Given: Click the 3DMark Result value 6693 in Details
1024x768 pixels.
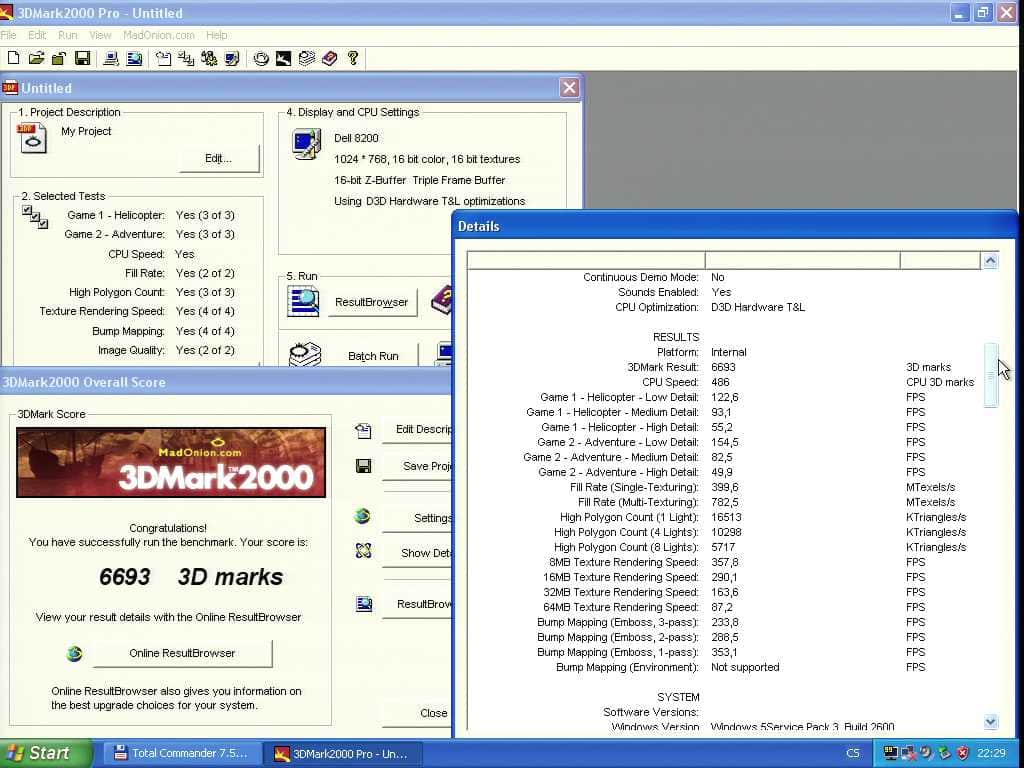Looking at the screenshot, I should 724,367.
